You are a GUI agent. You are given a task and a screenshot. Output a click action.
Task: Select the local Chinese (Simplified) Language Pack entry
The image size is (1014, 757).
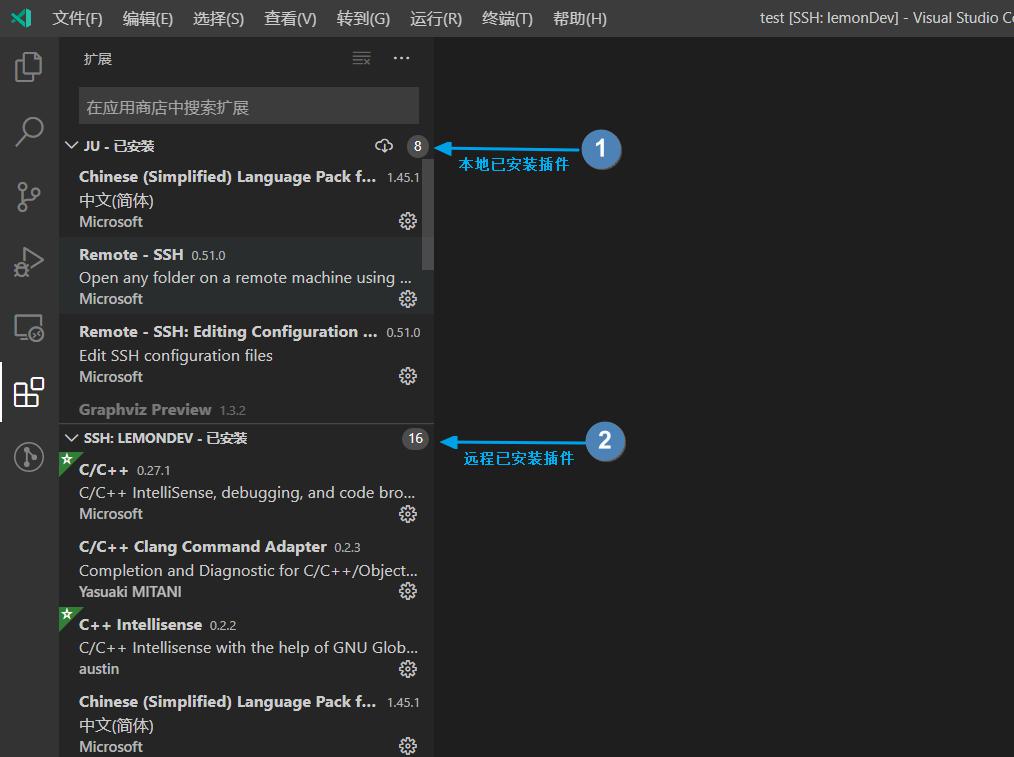(240, 198)
